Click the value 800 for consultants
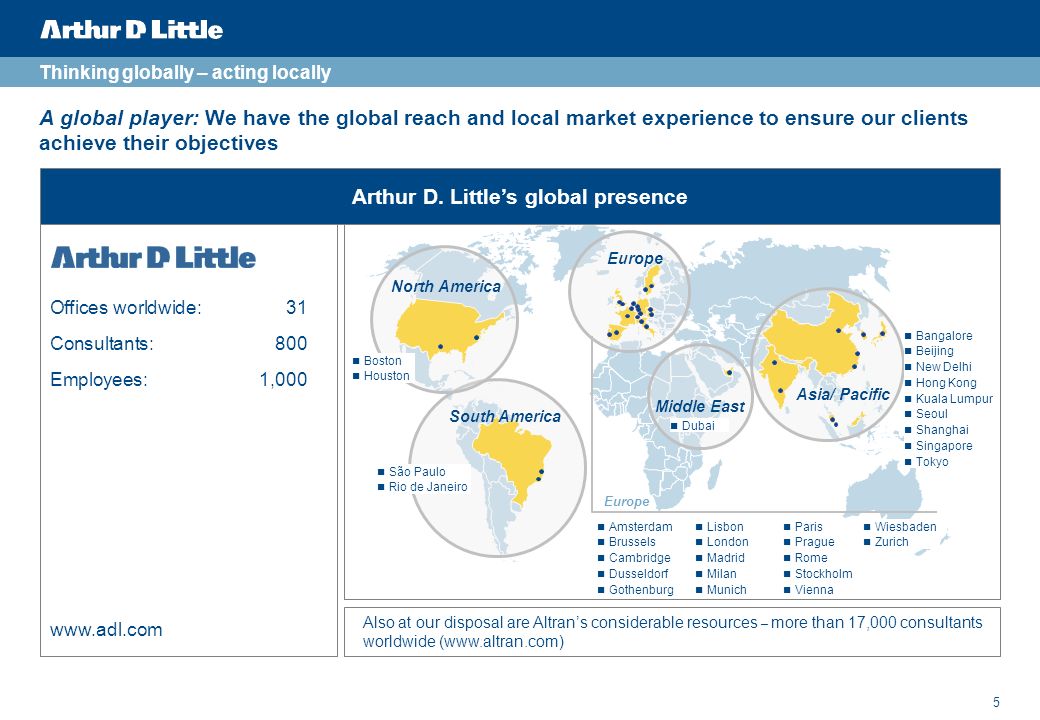This screenshot has width=1040, height=720. click(x=291, y=343)
